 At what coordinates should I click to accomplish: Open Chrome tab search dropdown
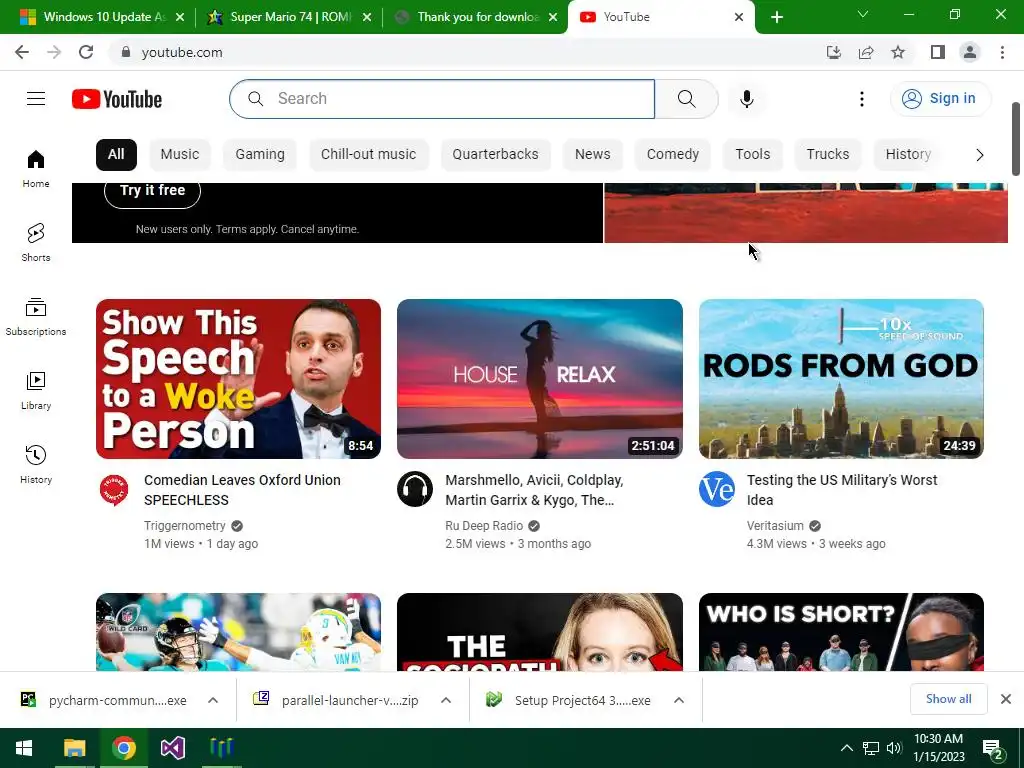click(x=863, y=14)
